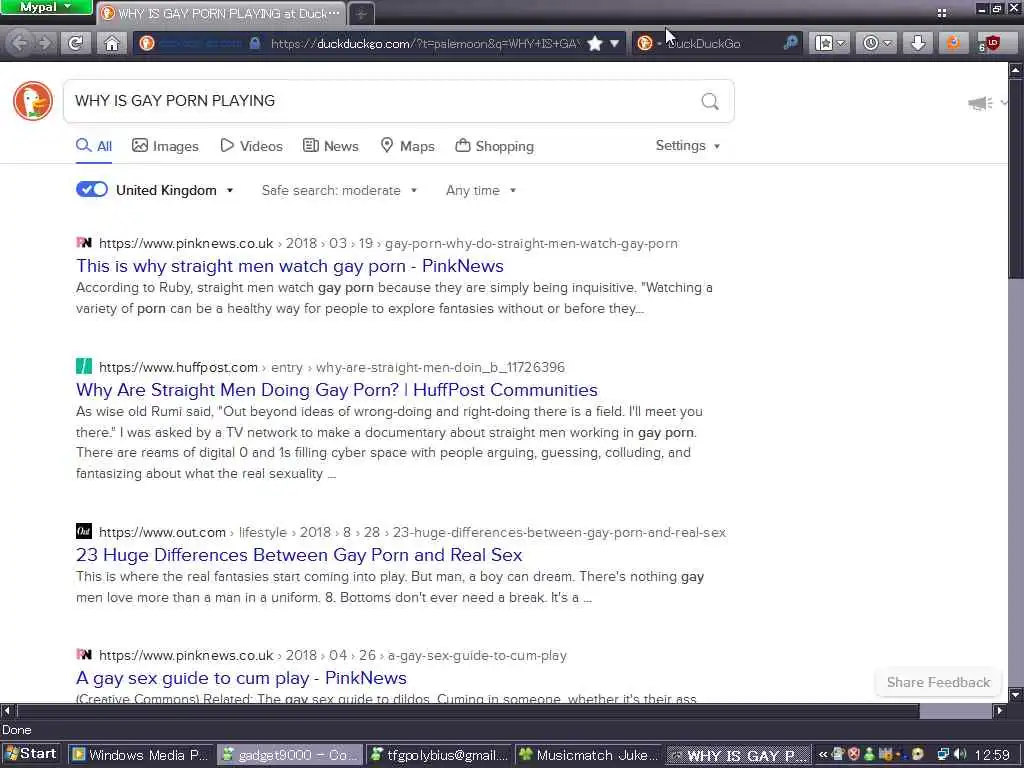Switch to the Shopping tab
This screenshot has width=1024, height=768.
point(495,146)
